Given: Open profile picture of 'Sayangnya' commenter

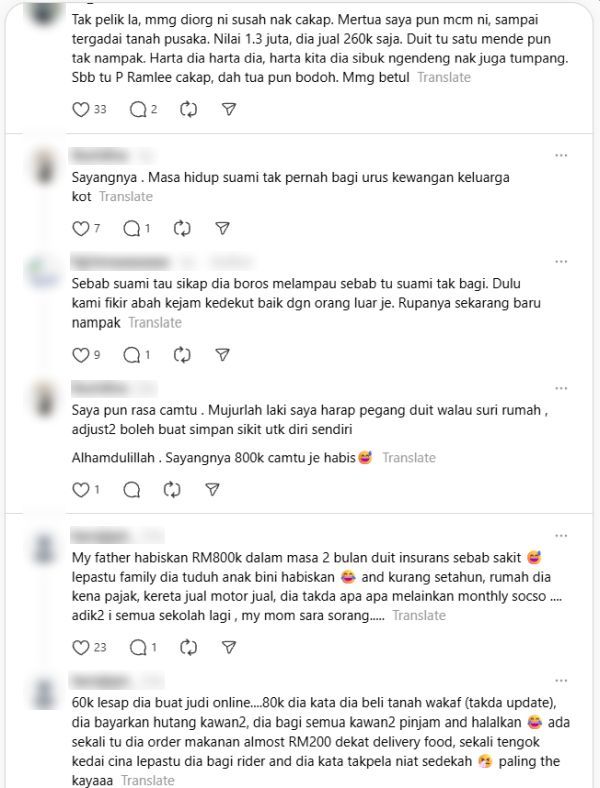Looking at the screenshot, I should (x=44, y=166).
